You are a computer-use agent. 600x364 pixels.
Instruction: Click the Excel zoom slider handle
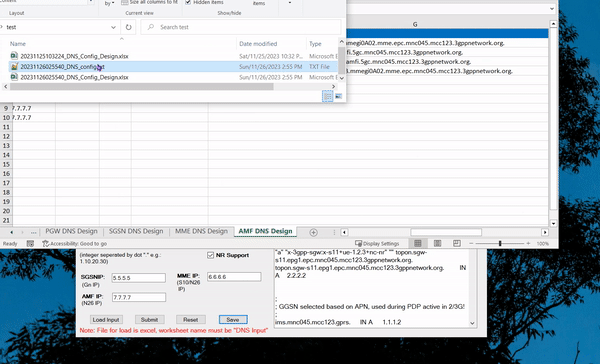[500, 243]
